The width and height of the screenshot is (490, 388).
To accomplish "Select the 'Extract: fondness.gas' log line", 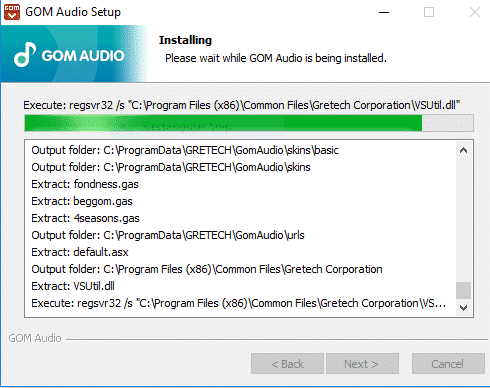I will 85,184.
